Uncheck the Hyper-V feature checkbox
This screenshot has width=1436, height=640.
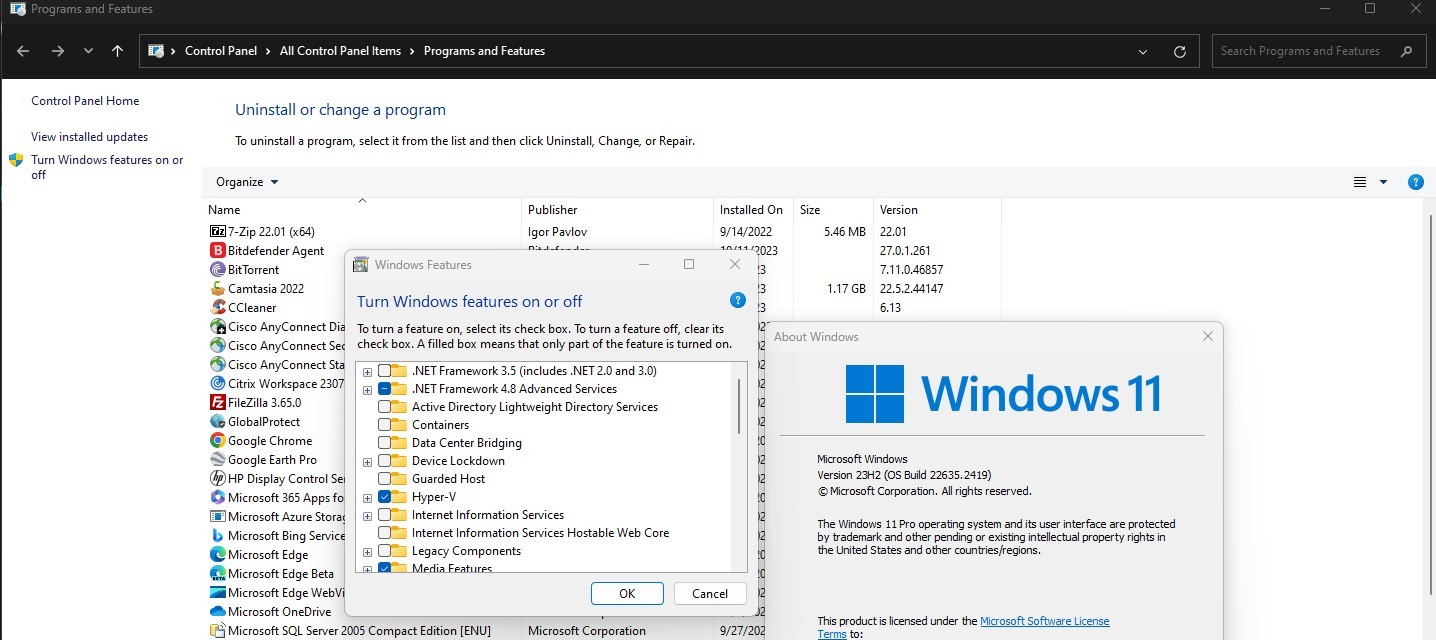(x=385, y=497)
